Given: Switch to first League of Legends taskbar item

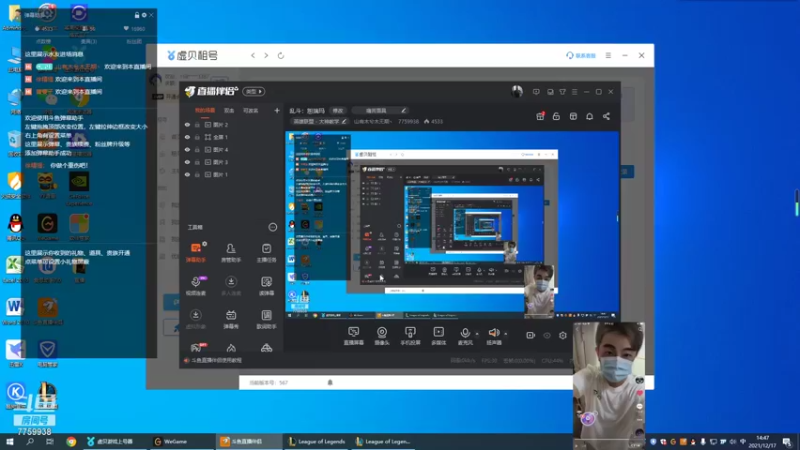Looking at the screenshot, I should click(317, 441).
